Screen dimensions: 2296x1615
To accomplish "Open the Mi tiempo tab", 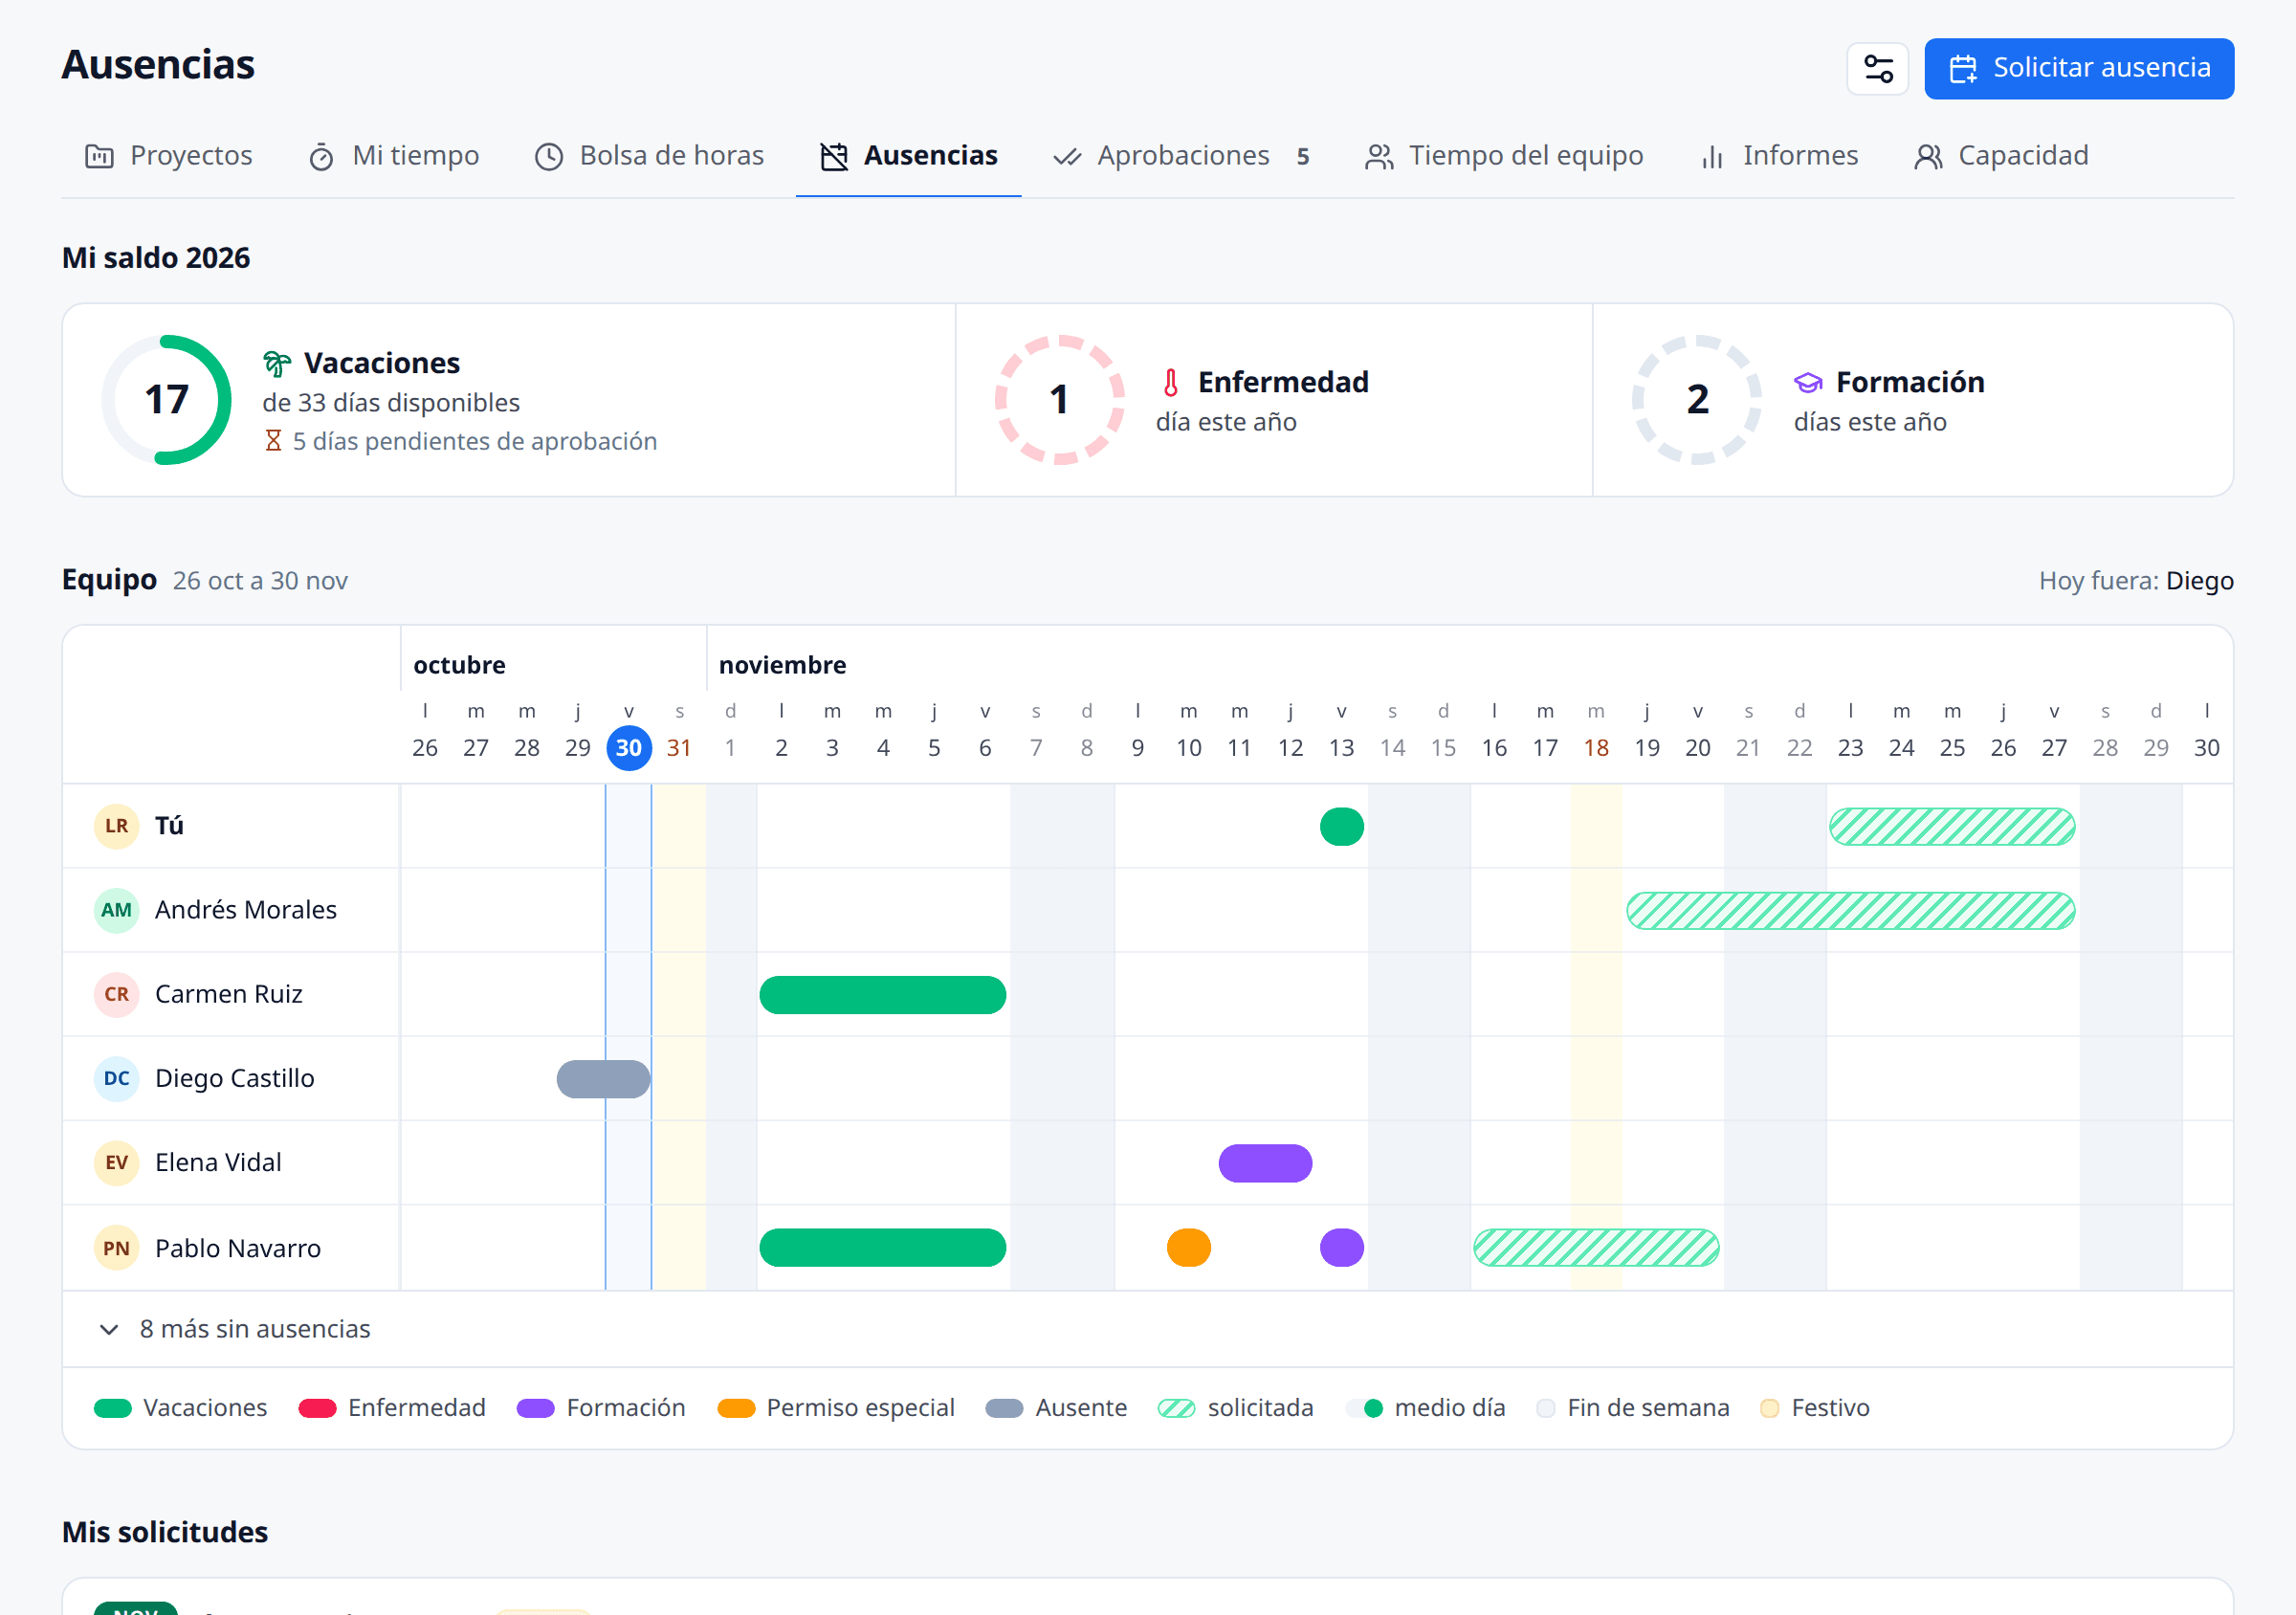I will click(394, 156).
